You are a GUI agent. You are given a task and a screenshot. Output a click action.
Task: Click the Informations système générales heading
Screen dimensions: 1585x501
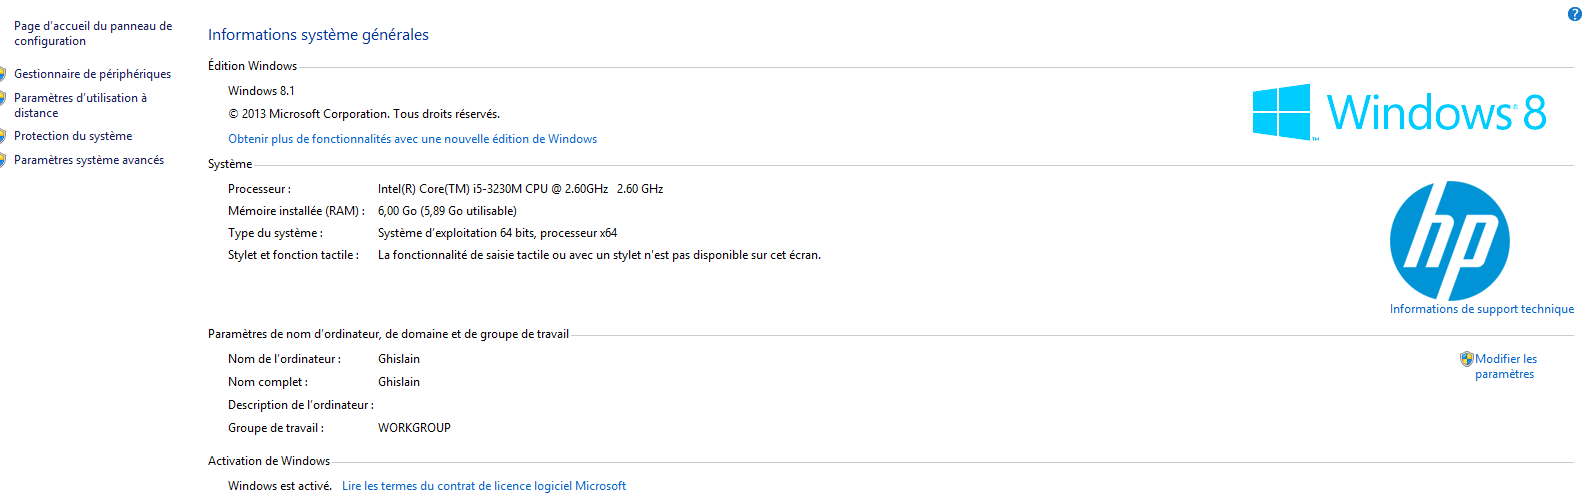pyautogui.click(x=318, y=35)
